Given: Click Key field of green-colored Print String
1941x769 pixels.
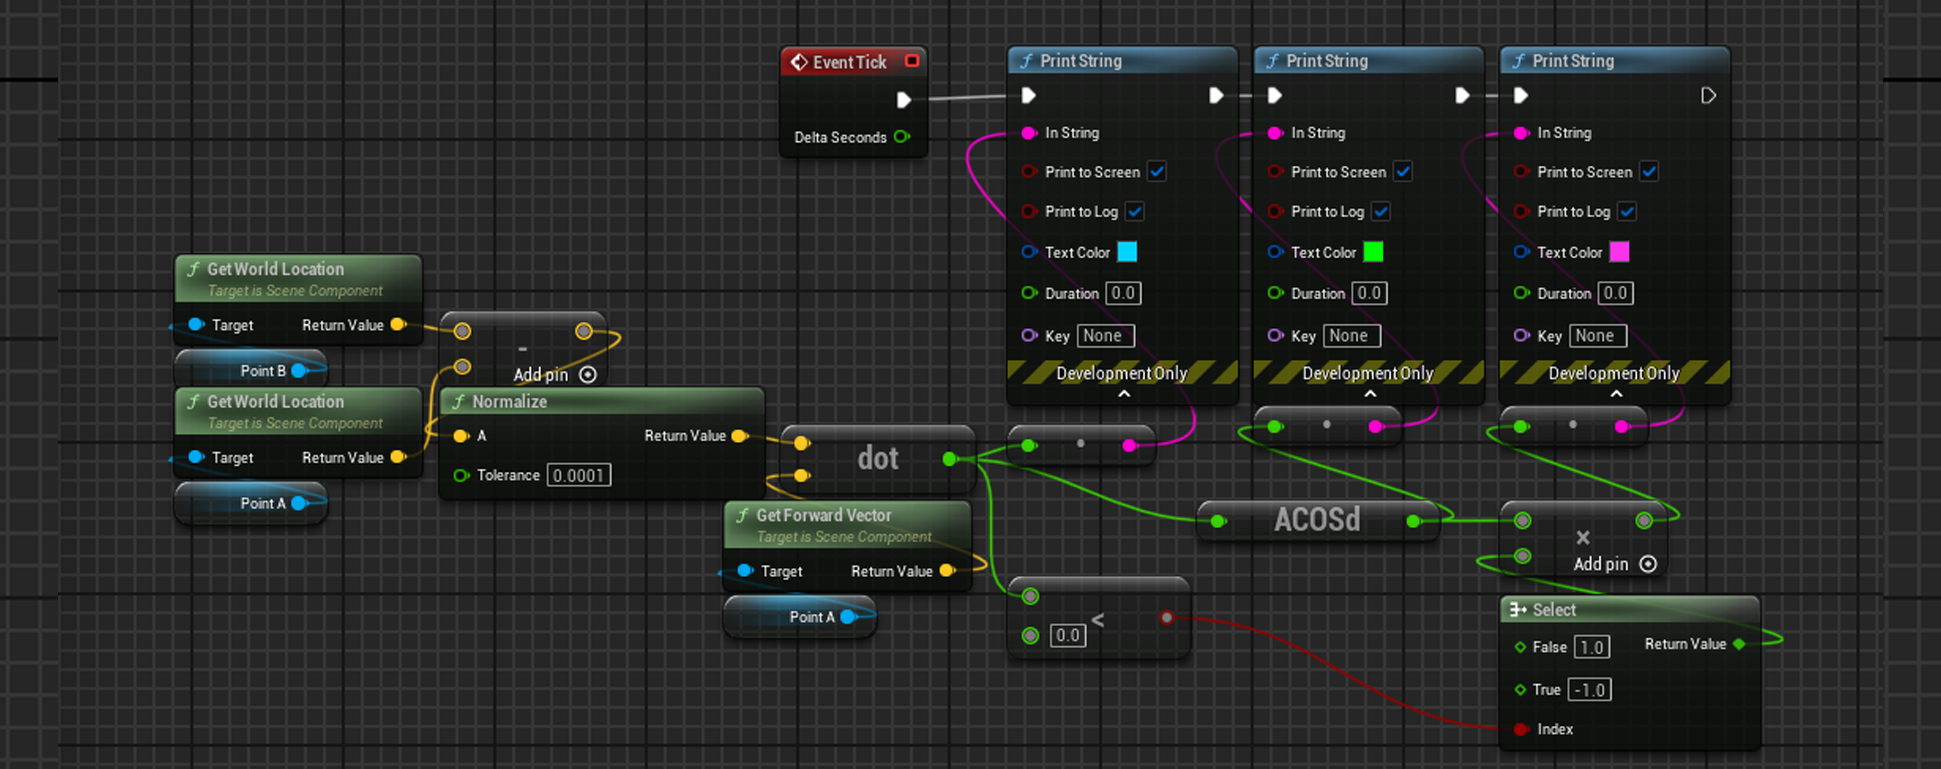Looking at the screenshot, I should 1352,336.
